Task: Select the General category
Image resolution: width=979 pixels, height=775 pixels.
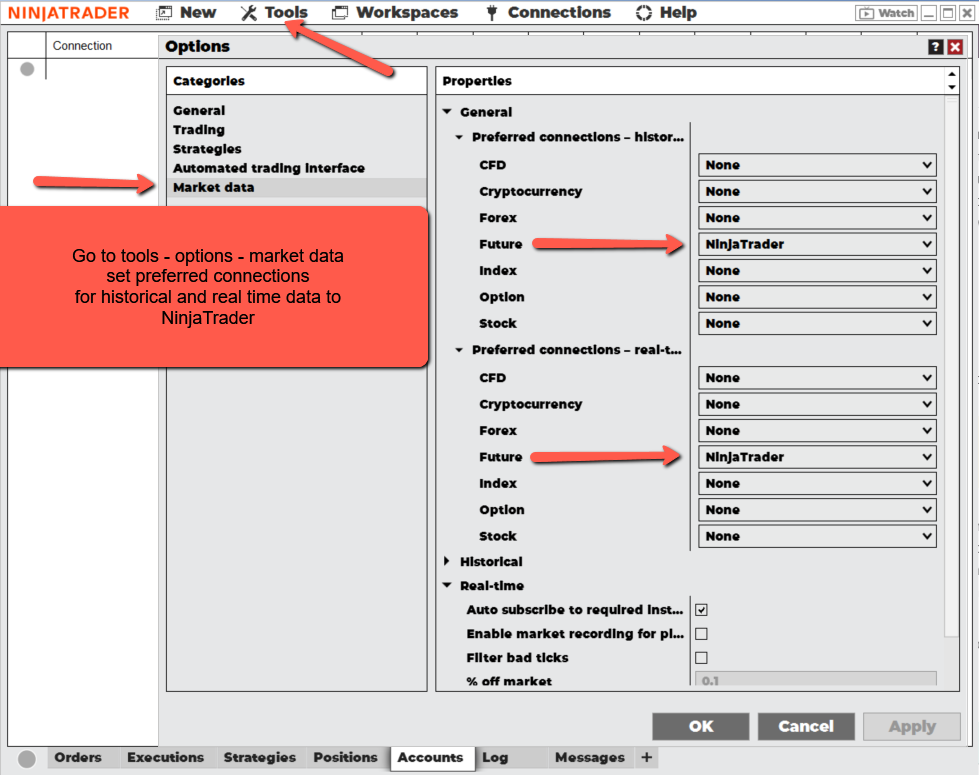Action: 199,111
